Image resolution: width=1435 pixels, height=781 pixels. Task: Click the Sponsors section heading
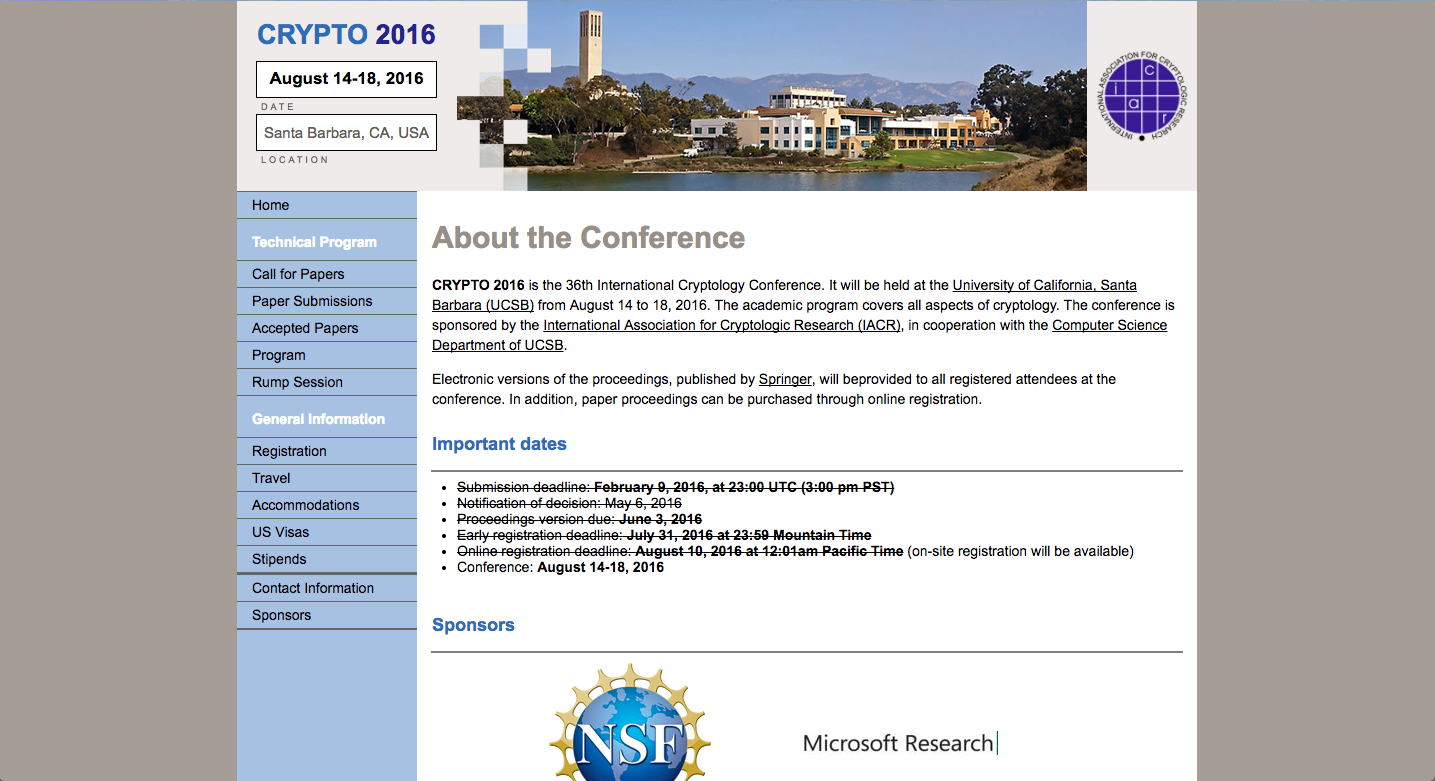tap(473, 625)
